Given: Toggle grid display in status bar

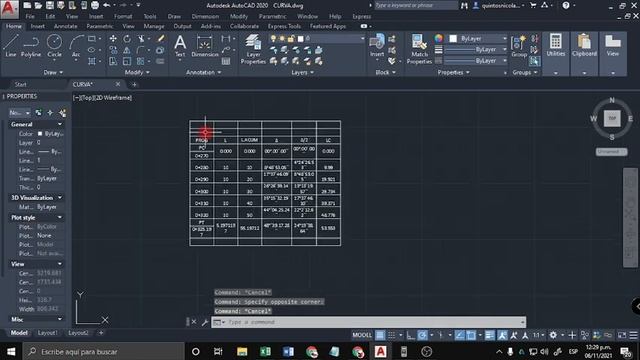Looking at the screenshot, I should 380,335.
